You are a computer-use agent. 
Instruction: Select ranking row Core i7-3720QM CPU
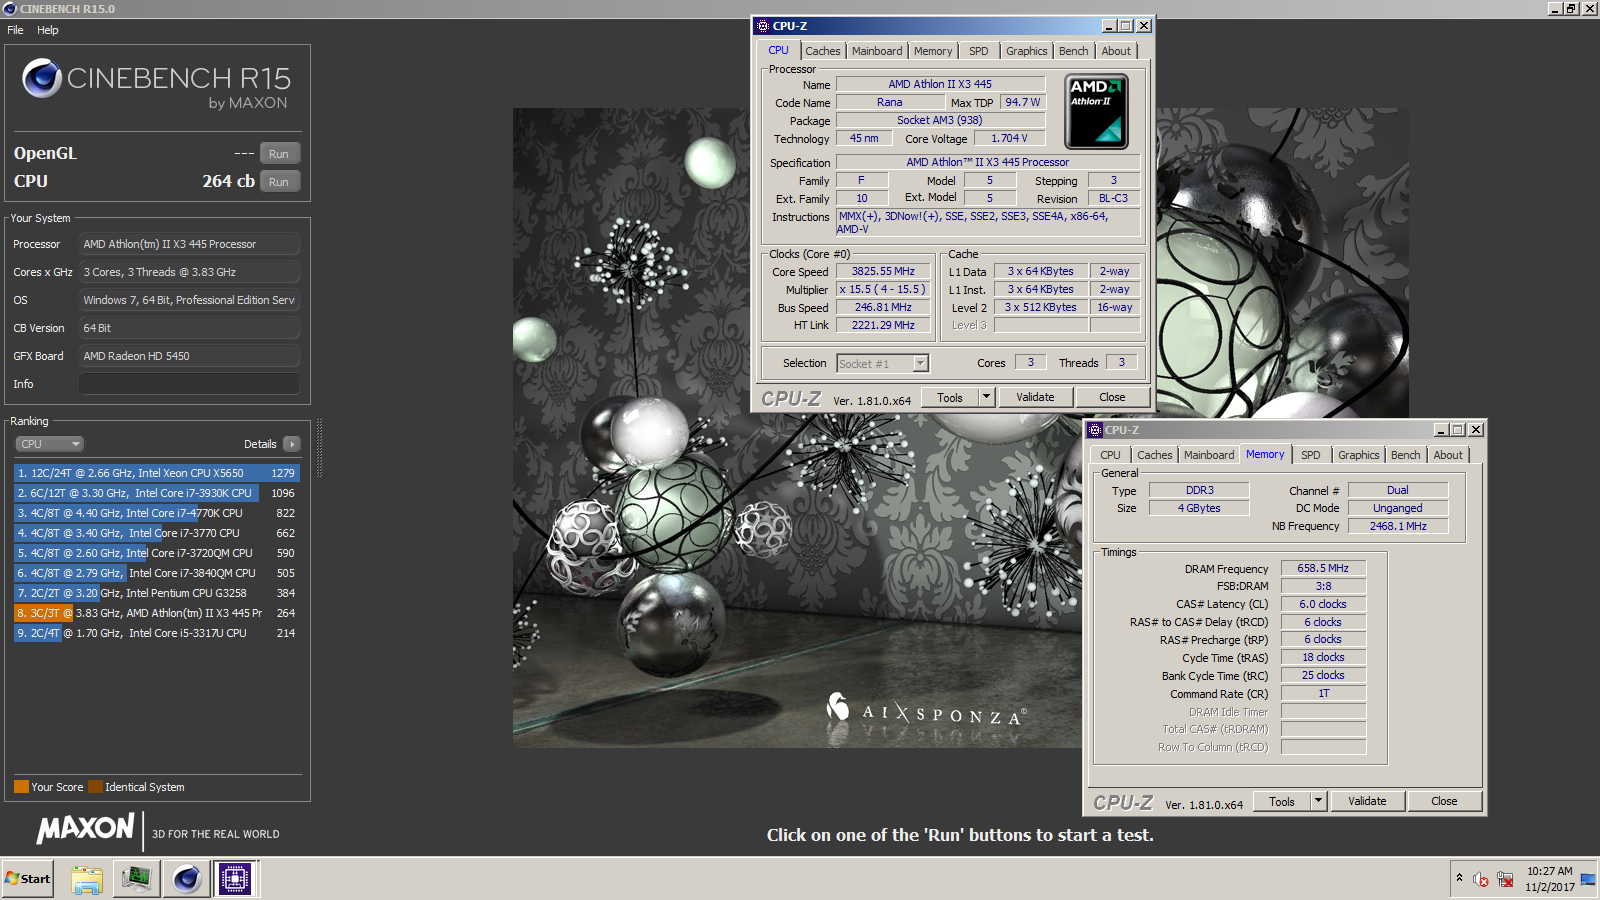pos(157,553)
